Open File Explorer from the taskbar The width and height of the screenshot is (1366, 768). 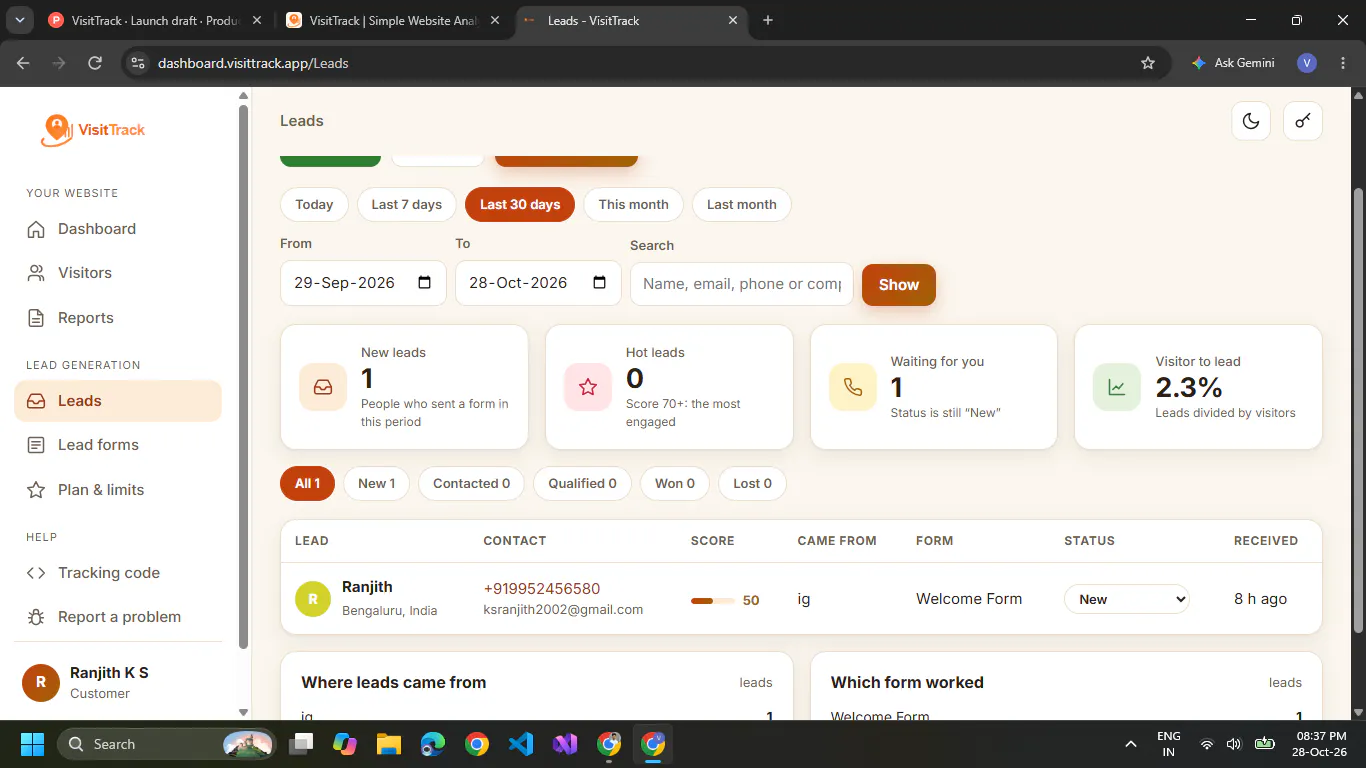coord(388,744)
